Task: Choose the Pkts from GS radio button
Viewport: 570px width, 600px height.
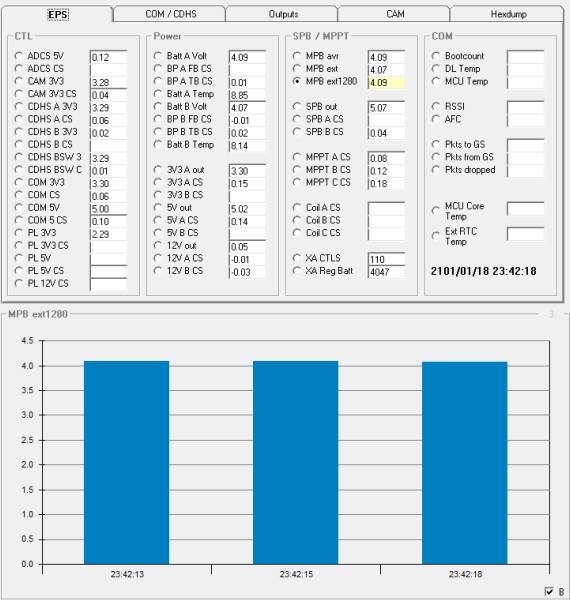Action: click(436, 157)
